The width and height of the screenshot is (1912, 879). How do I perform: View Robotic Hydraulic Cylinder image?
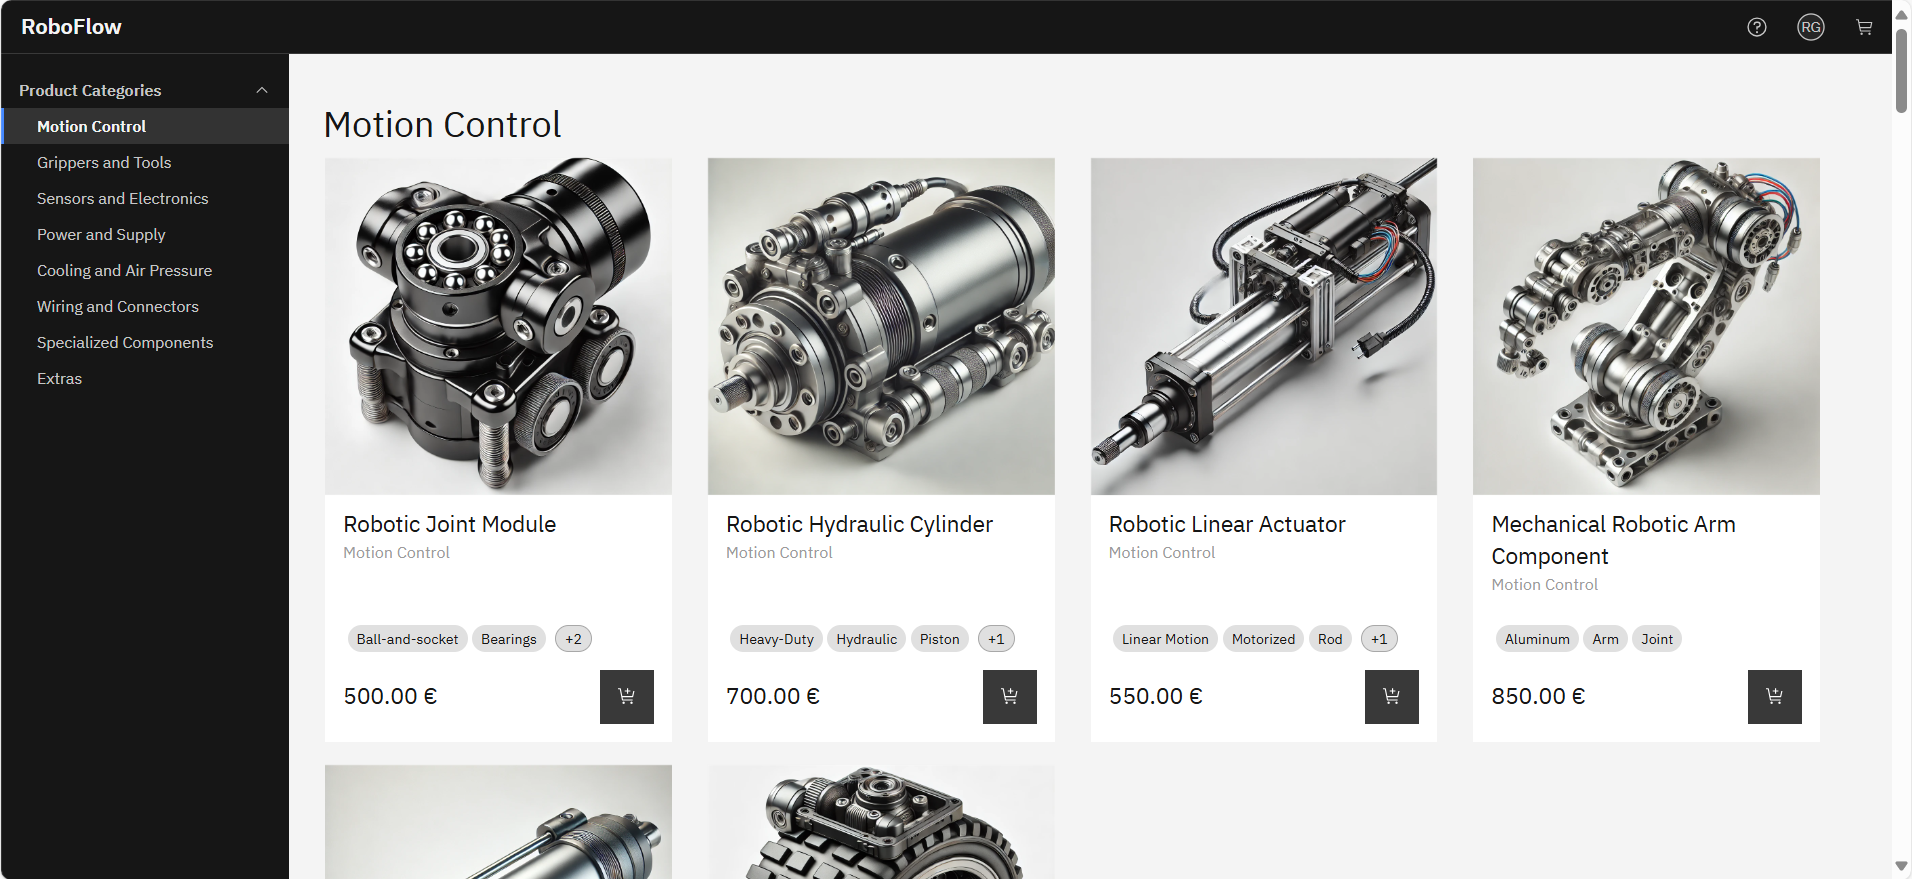pyautogui.click(x=881, y=326)
